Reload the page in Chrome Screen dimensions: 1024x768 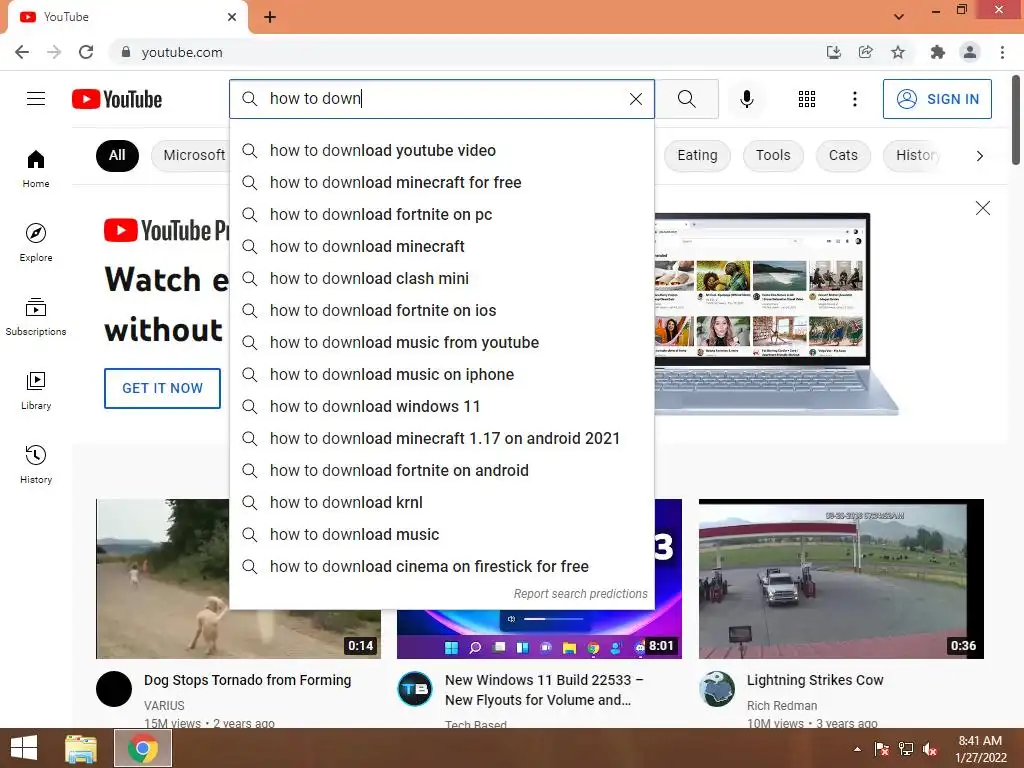86,52
